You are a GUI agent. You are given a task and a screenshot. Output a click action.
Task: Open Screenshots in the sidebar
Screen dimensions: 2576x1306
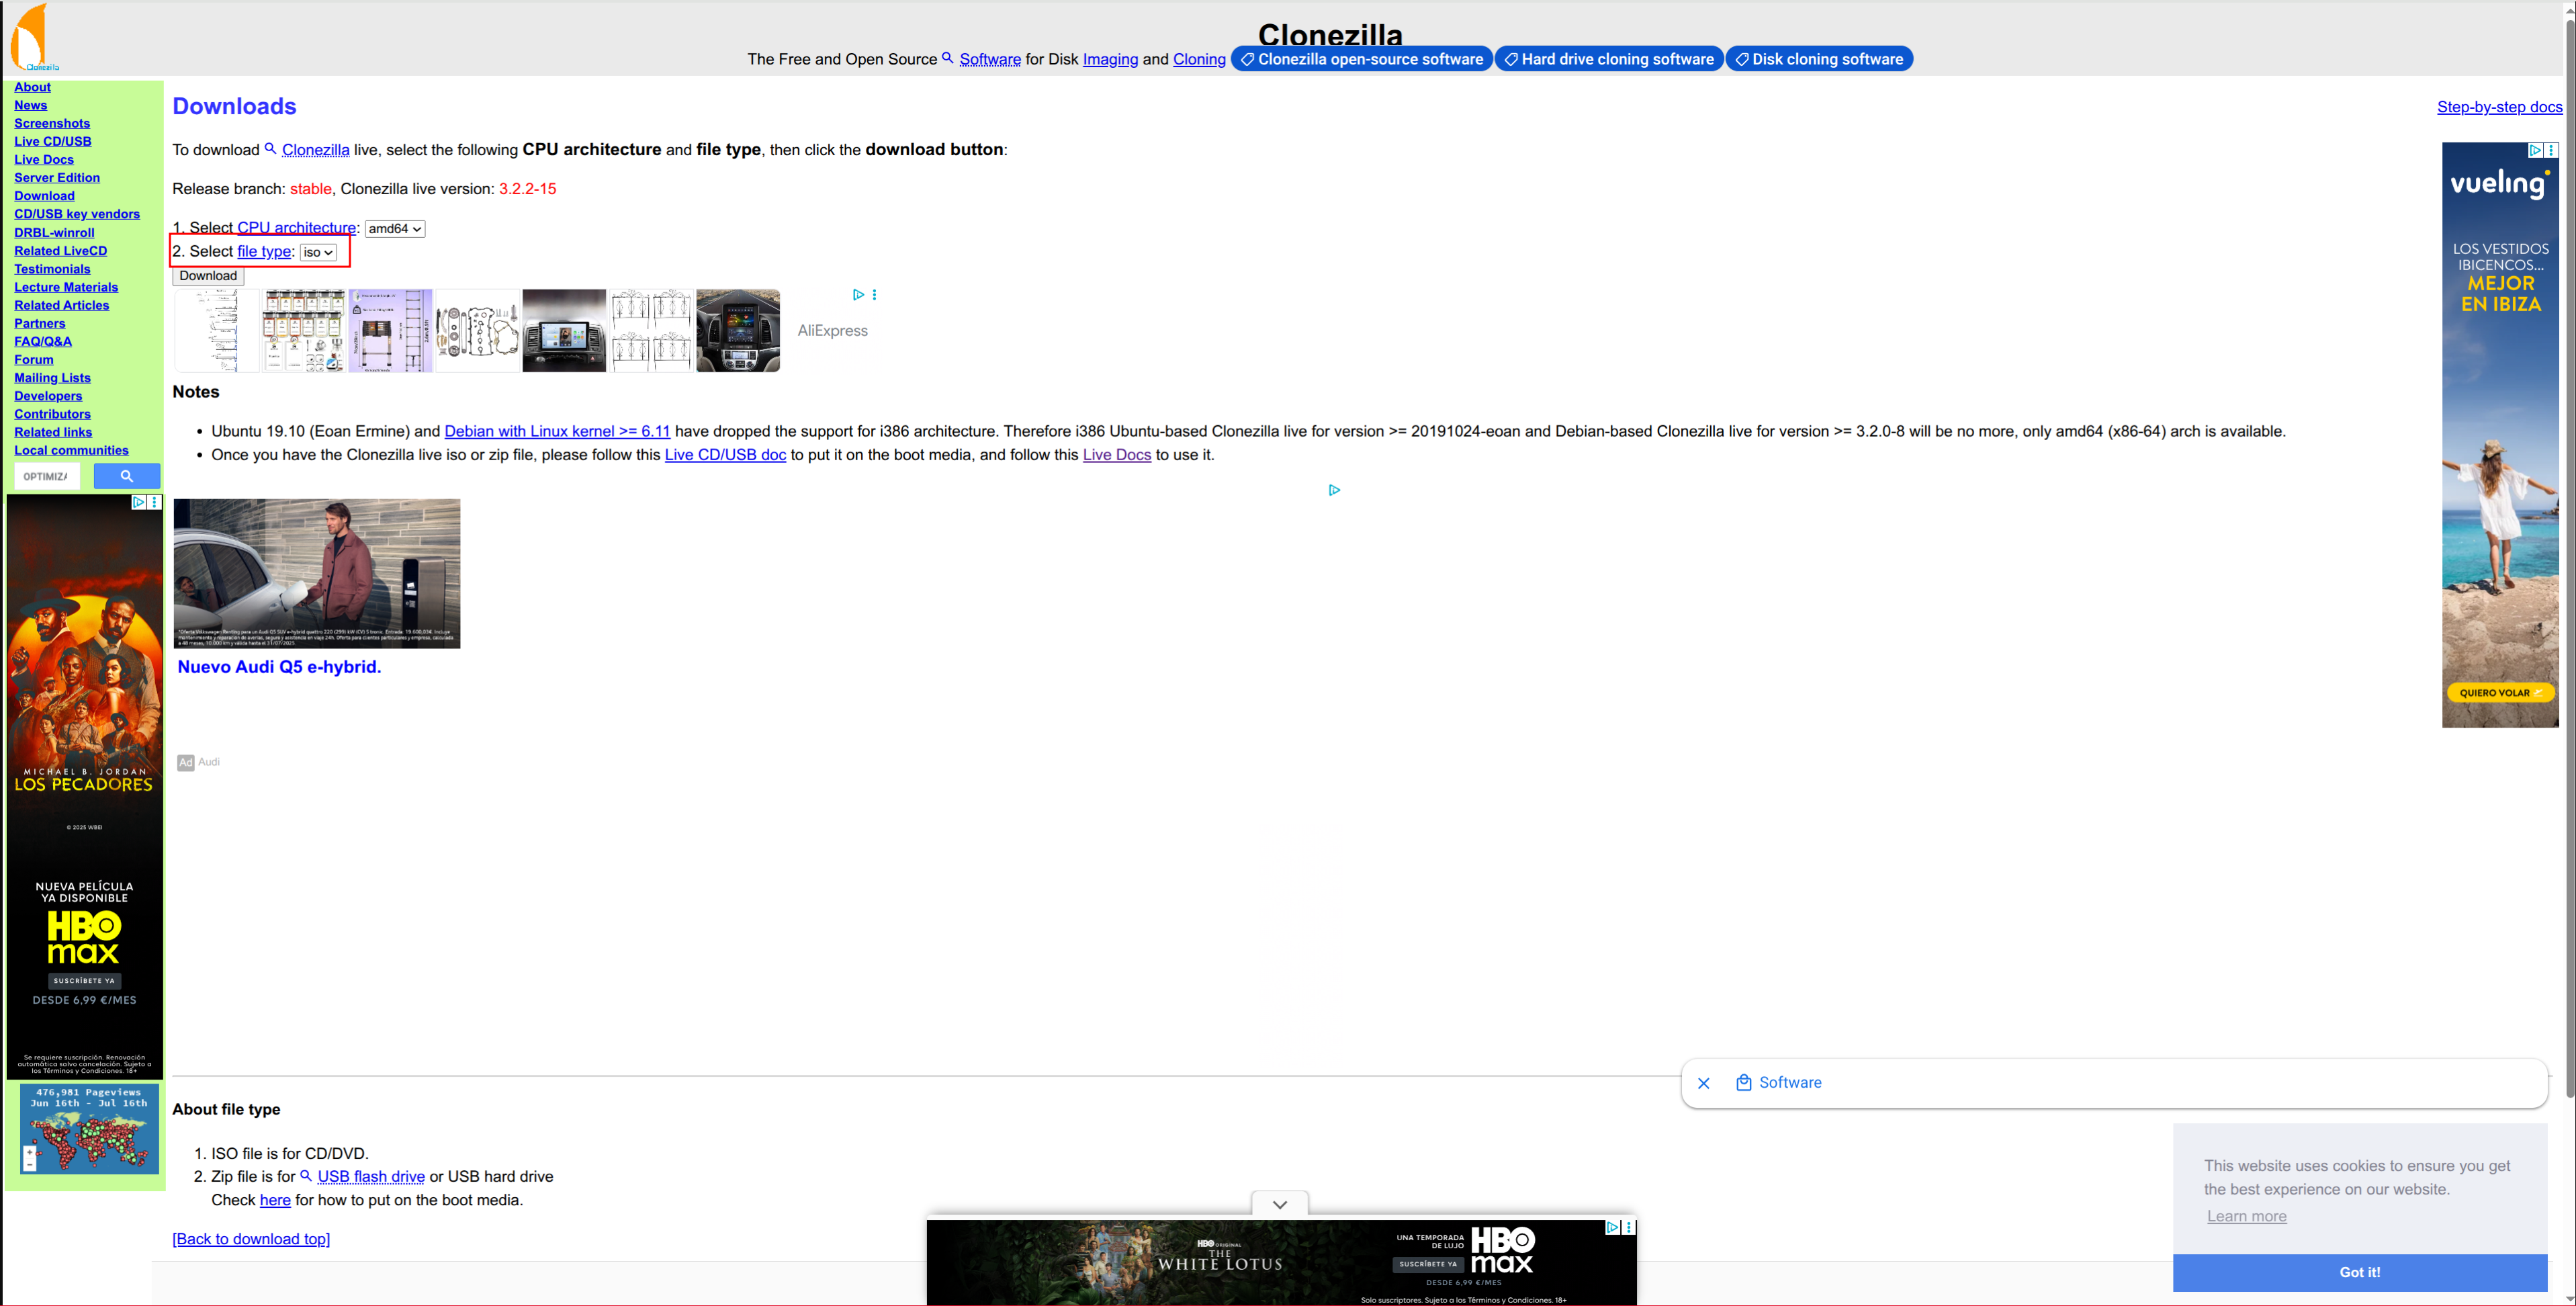(52, 123)
